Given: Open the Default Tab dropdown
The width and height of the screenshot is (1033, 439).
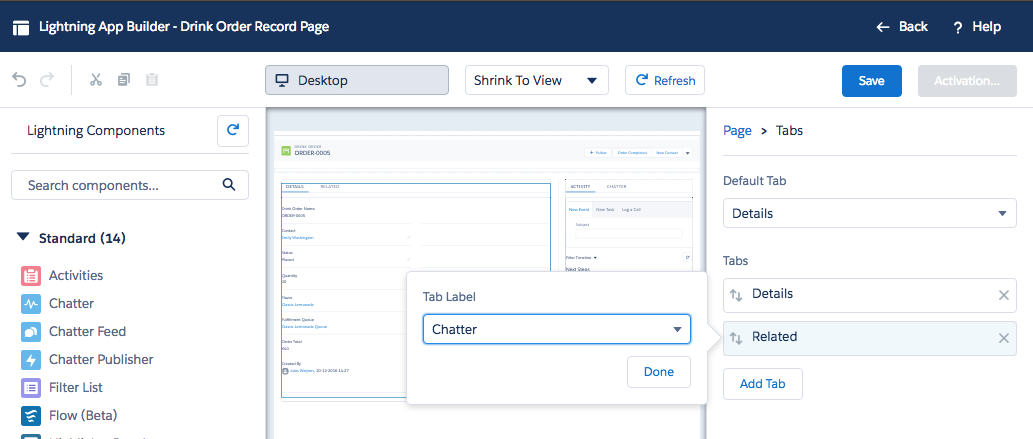Looking at the screenshot, I should point(869,214).
